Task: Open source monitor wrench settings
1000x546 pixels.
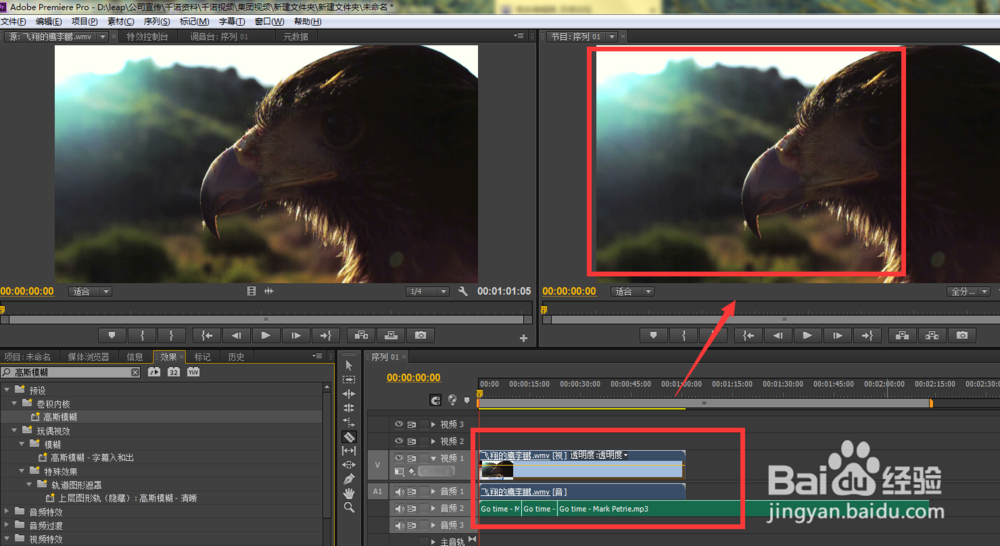Action: tap(463, 291)
